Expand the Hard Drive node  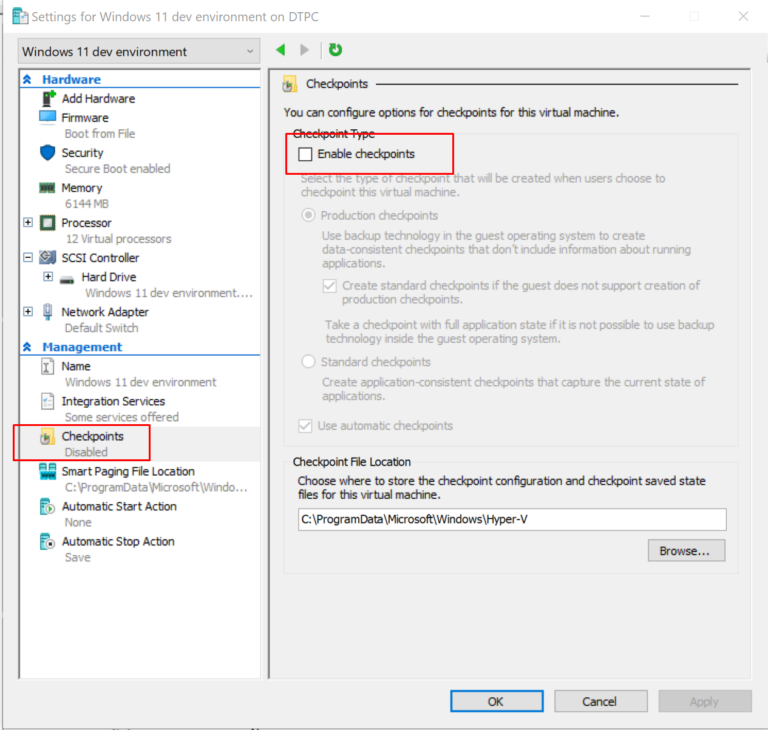click(48, 276)
